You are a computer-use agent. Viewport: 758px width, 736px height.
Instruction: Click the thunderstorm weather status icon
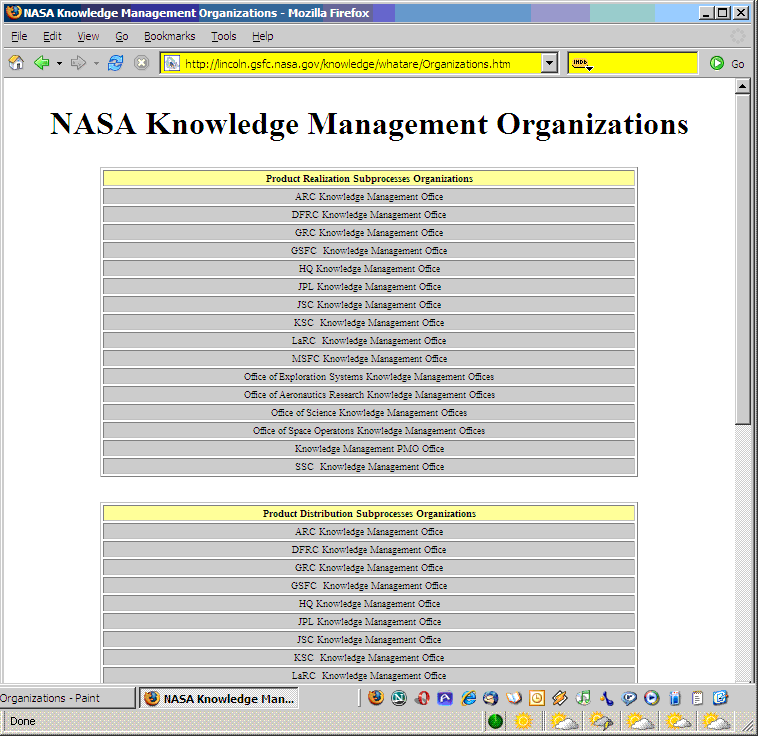[602, 721]
